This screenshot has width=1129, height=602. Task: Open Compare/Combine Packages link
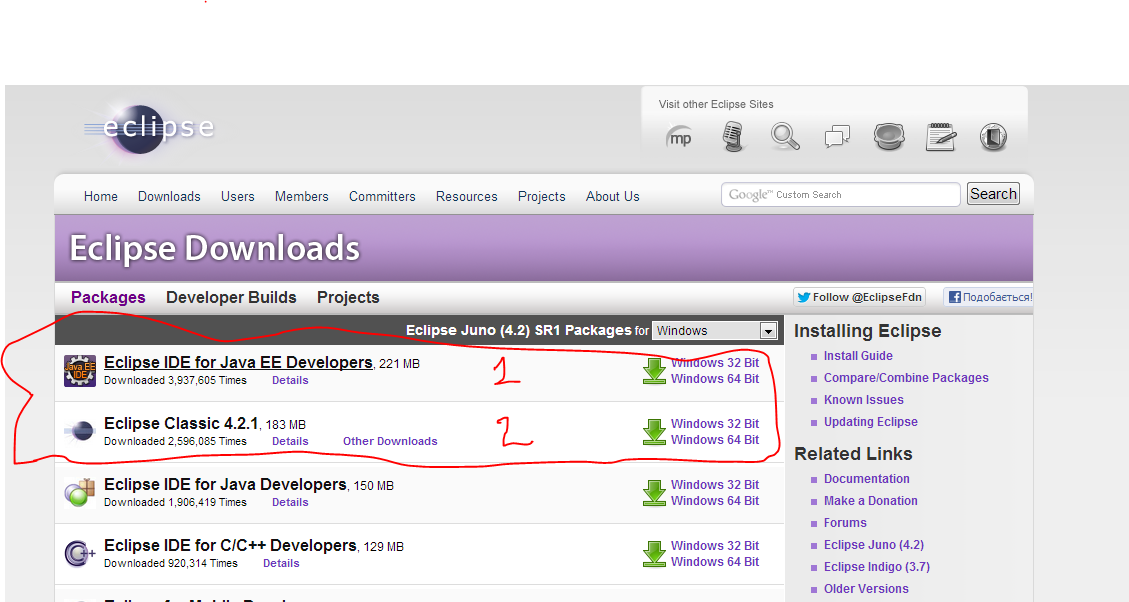pyautogui.click(x=906, y=378)
